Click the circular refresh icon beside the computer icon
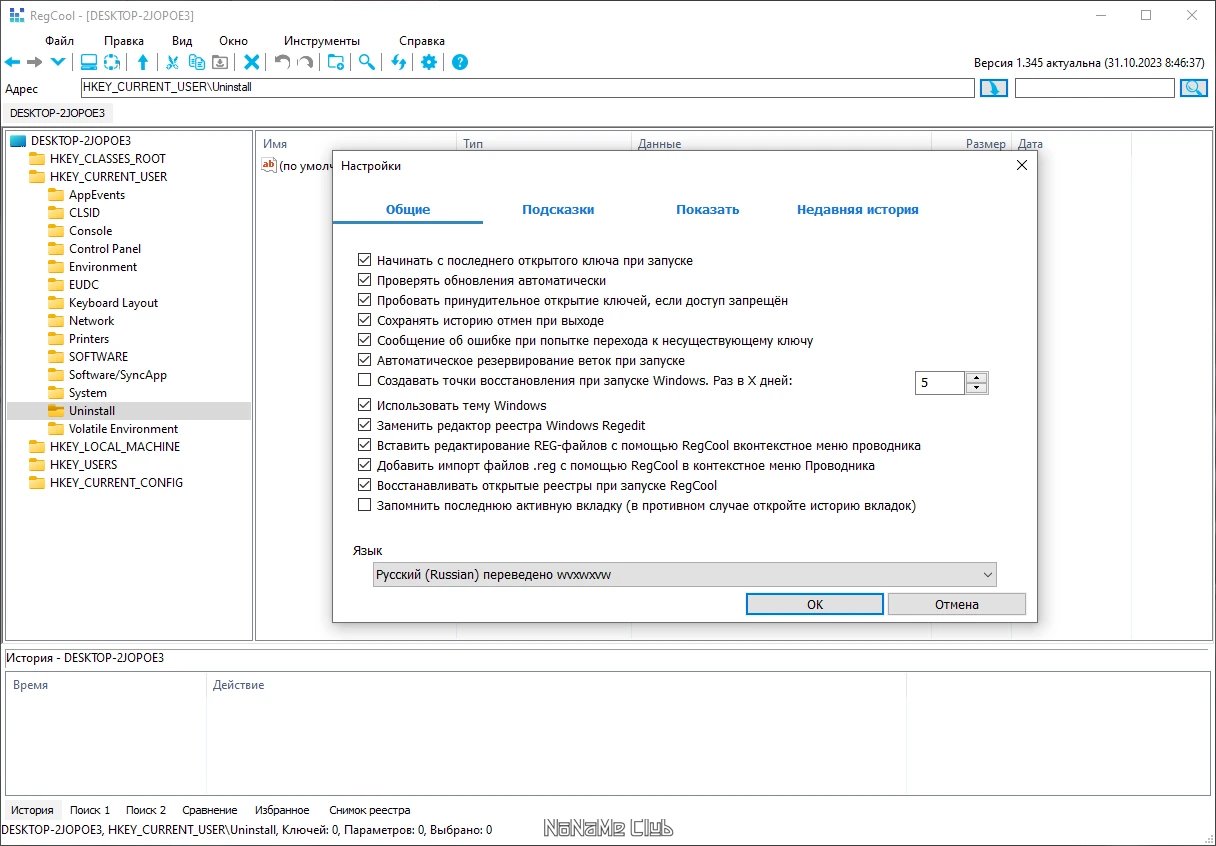 pos(112,62)
